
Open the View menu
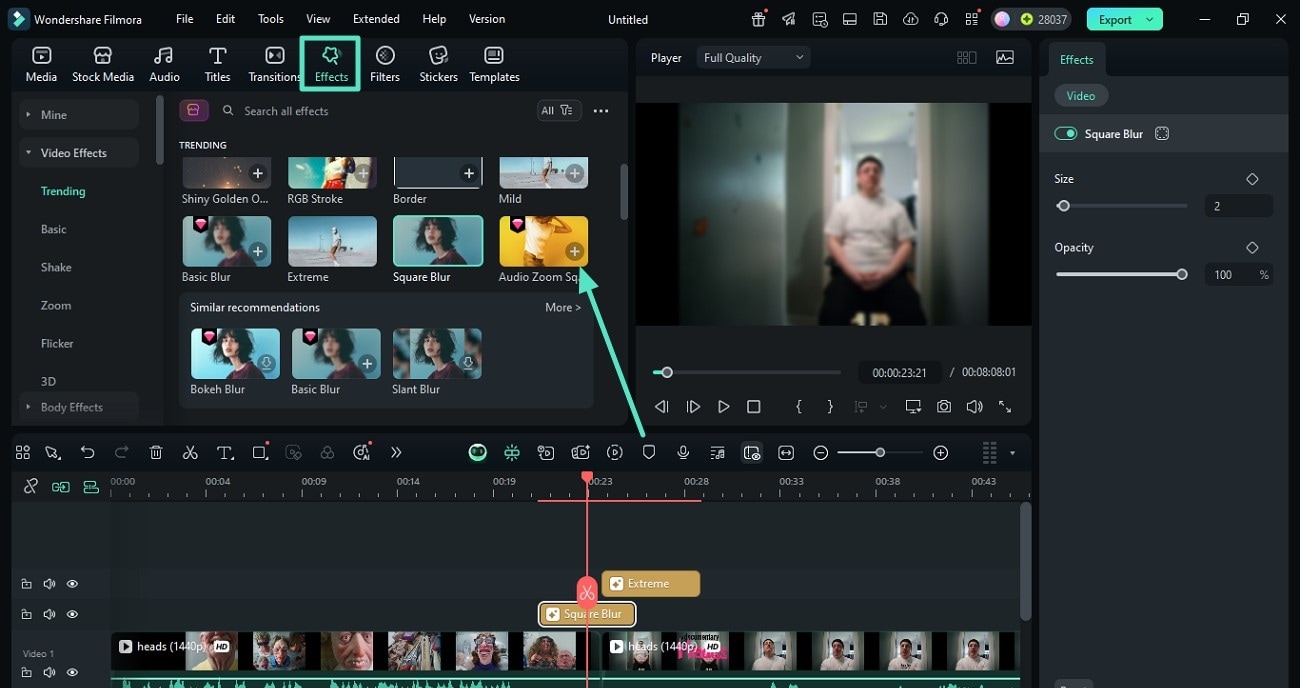click(x=318, y=19)
